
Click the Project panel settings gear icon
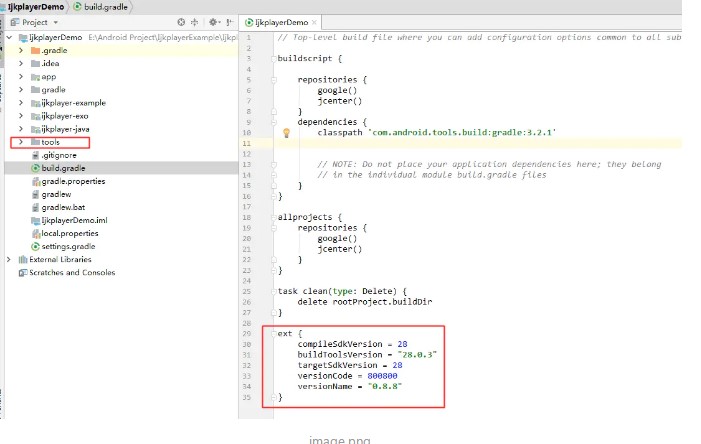tap(211, 21)
